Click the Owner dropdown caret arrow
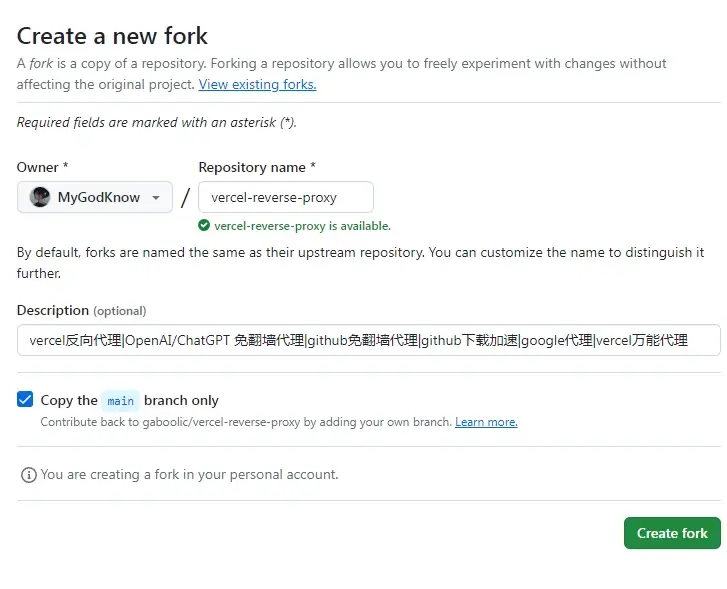The height and width of the screenshot is (589, 727). [x=156, y=198]
